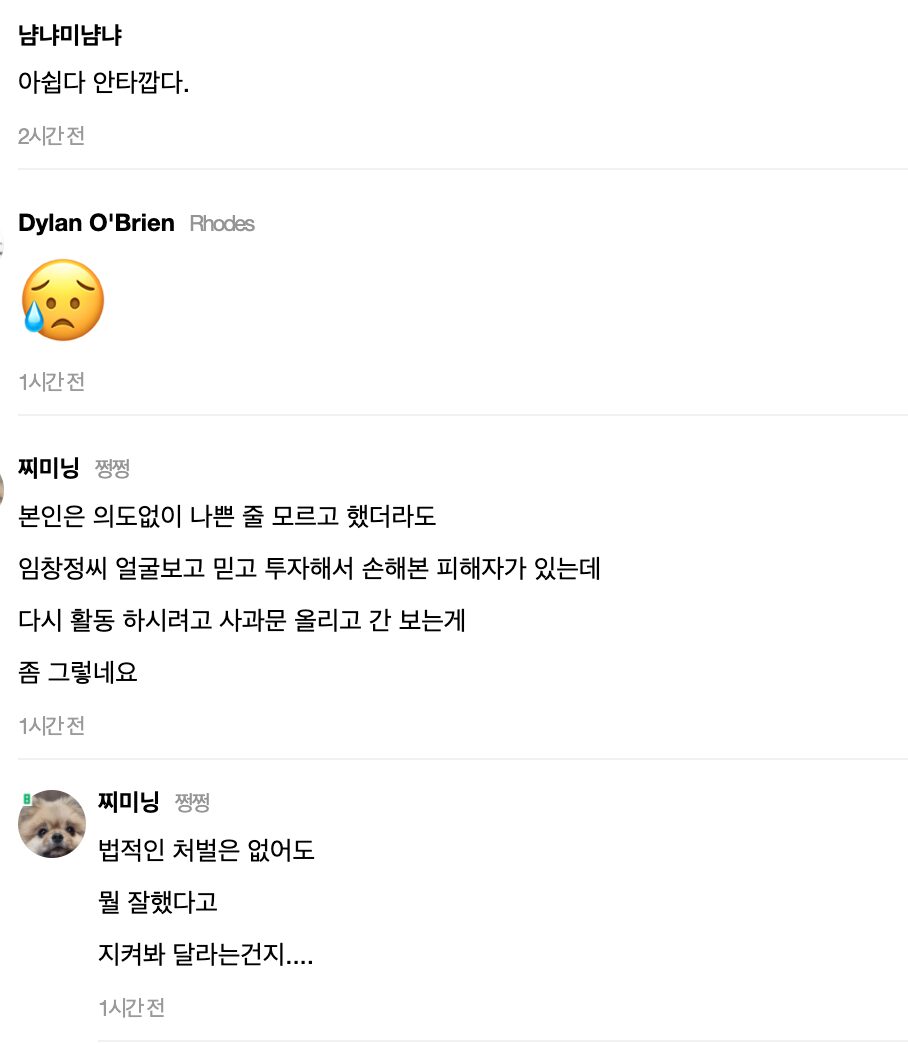The image size is (908, 1044).
Task: Click the line 다시 활동 하시려고 사과문
Action: coord(242,620)
